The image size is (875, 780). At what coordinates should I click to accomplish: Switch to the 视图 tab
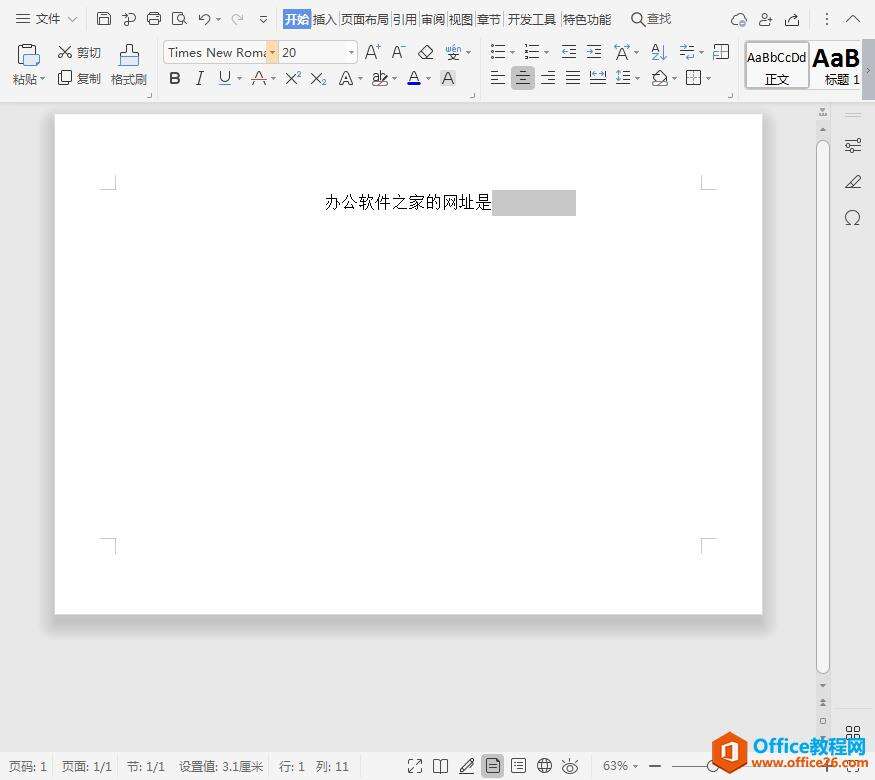click(x=461, y=20)
